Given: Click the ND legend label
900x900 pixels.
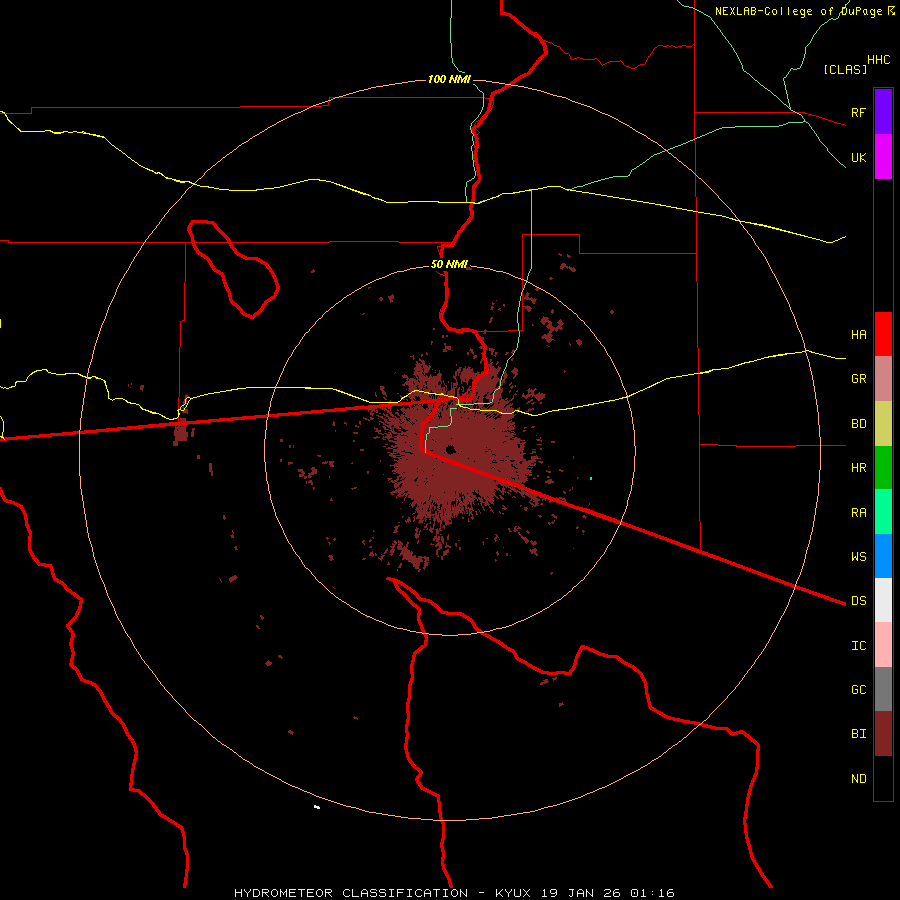Looking at the screenshot, I should (858, 778).
